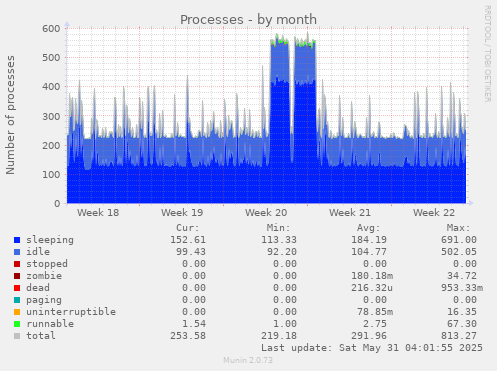Click zombie max value 34.72

tap(462, 276)
